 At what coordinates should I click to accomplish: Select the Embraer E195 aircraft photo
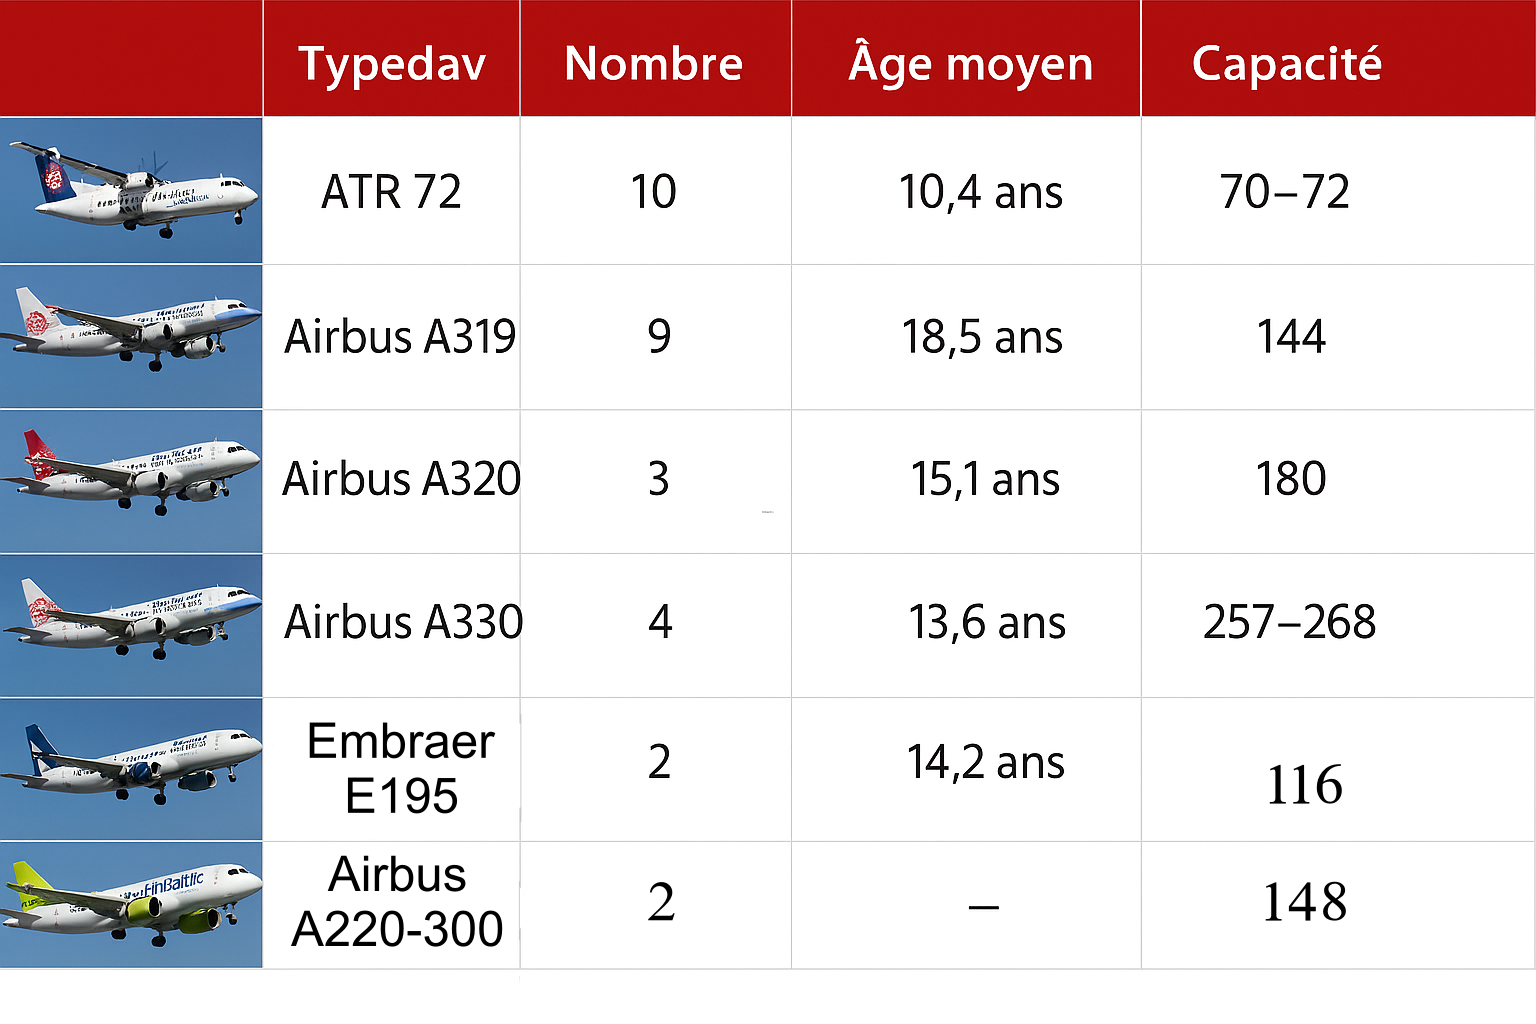point(131,768)
